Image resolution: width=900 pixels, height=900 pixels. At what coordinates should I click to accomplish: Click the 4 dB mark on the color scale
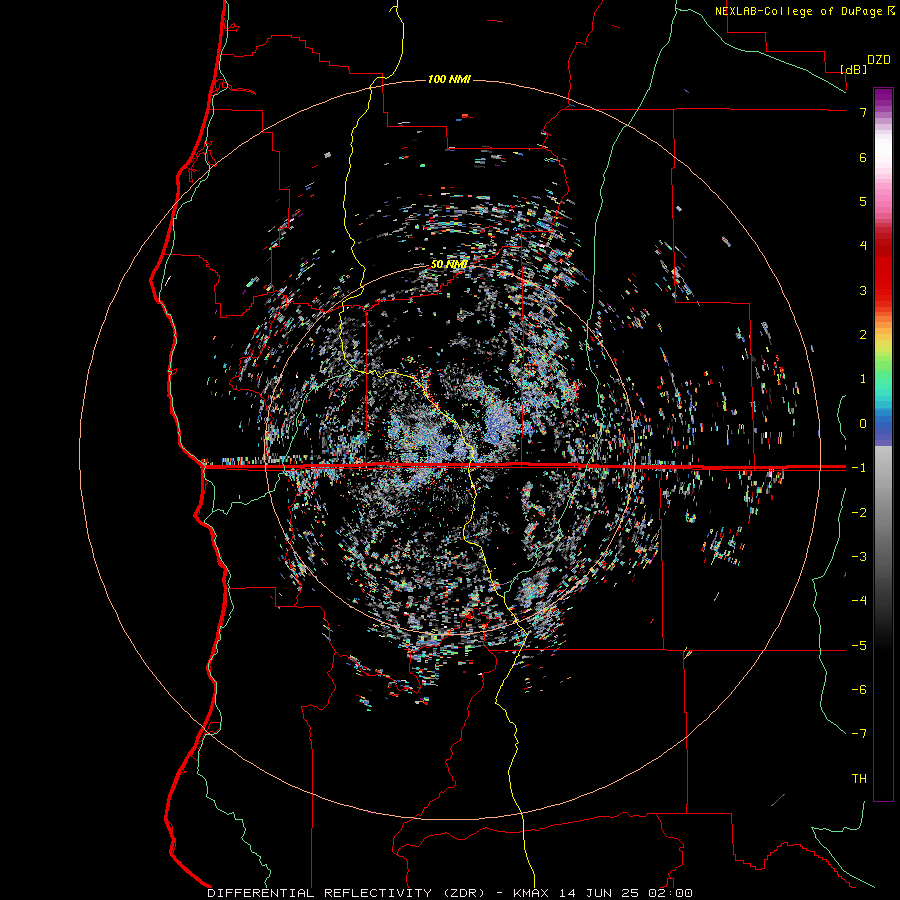coord(863,246)
